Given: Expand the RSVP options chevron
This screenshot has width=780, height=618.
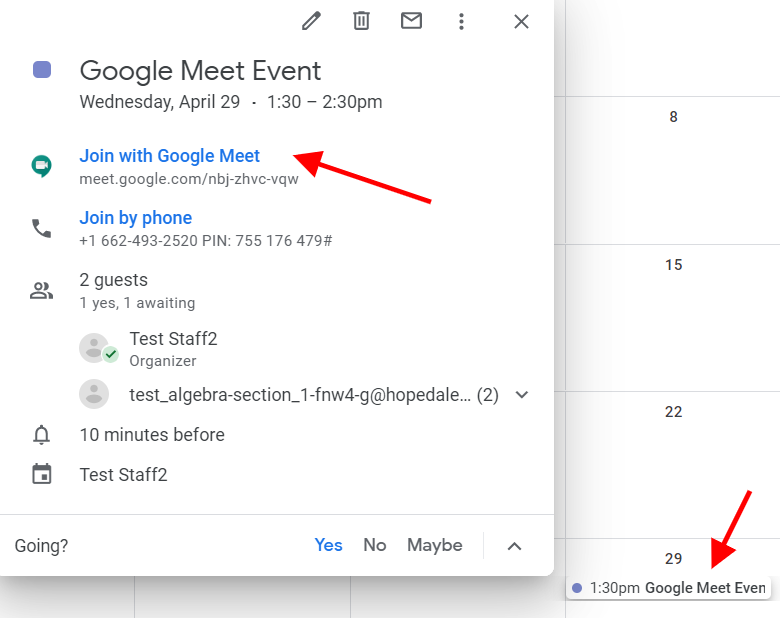Looking at the screenshot, I should [514, 546].
